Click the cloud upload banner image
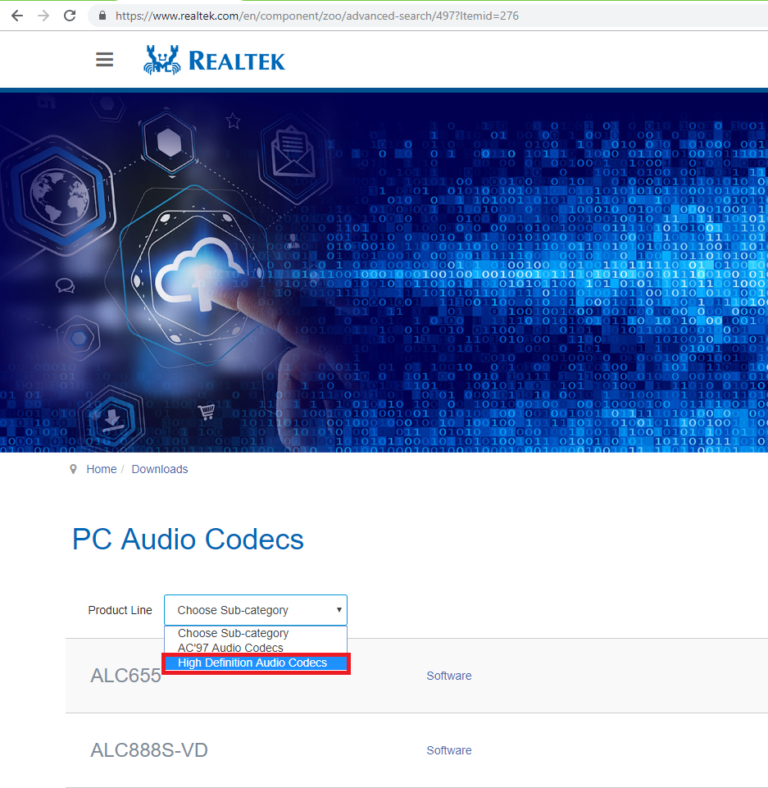 [384, 272]
